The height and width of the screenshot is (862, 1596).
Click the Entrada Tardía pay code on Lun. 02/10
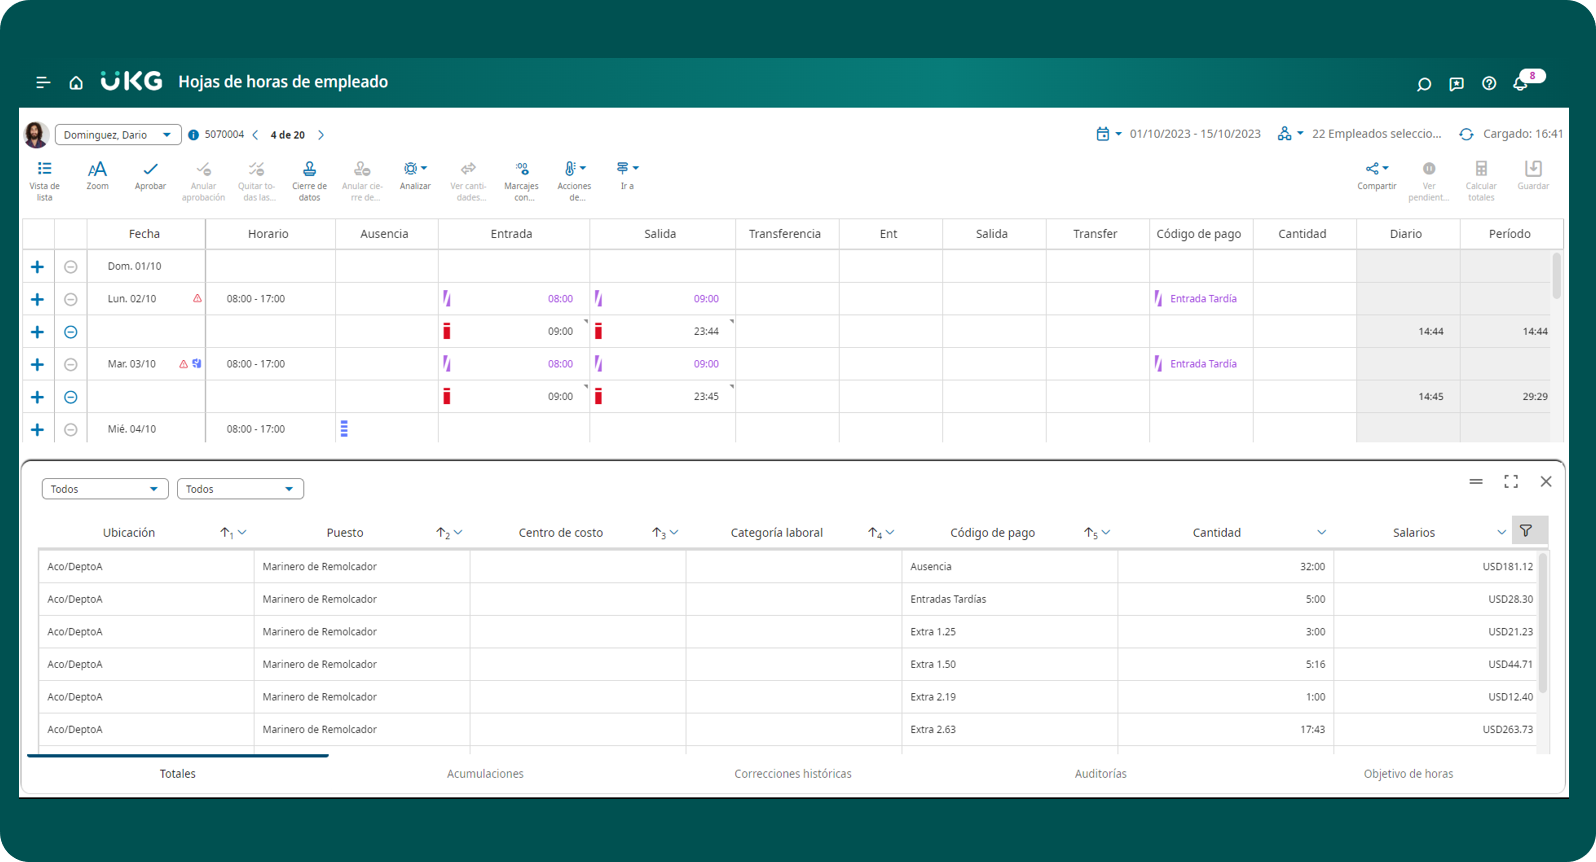click(x=1203, y=299)
